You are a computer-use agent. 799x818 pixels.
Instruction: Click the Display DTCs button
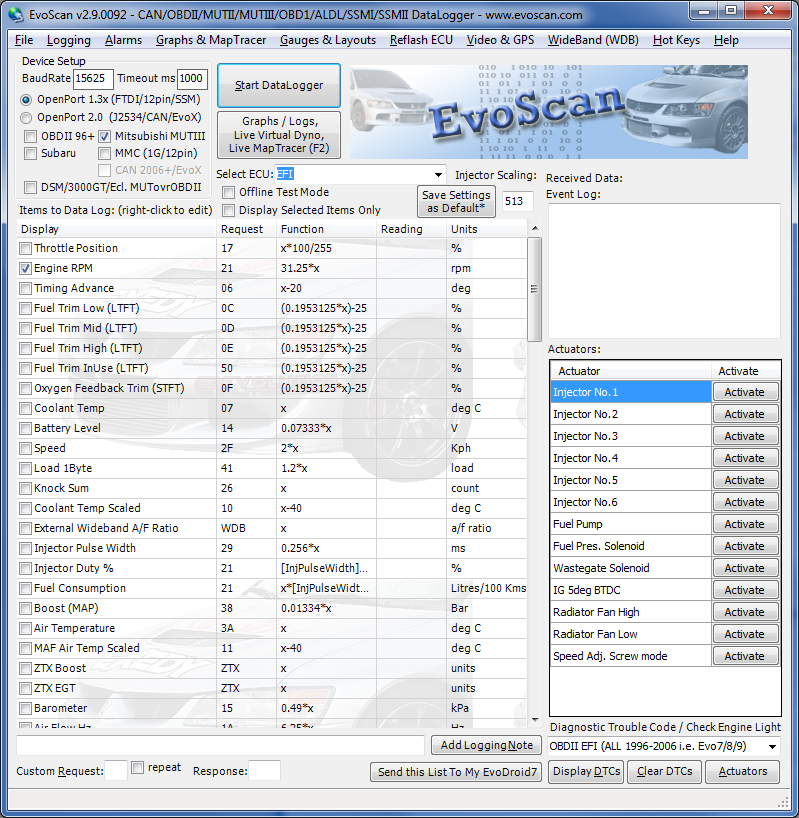coord(586,771)
